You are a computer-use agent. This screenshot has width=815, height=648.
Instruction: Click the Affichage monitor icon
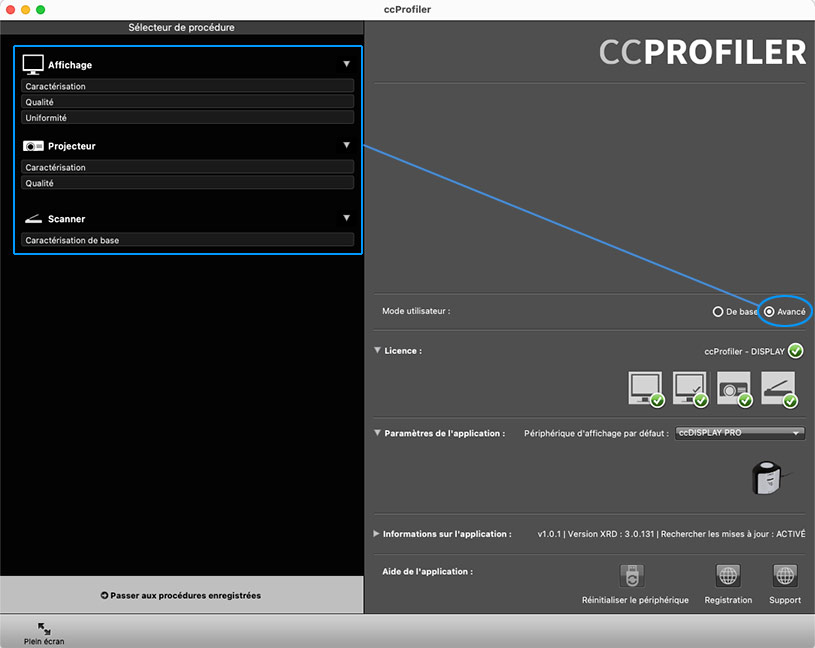pos(33,64)
